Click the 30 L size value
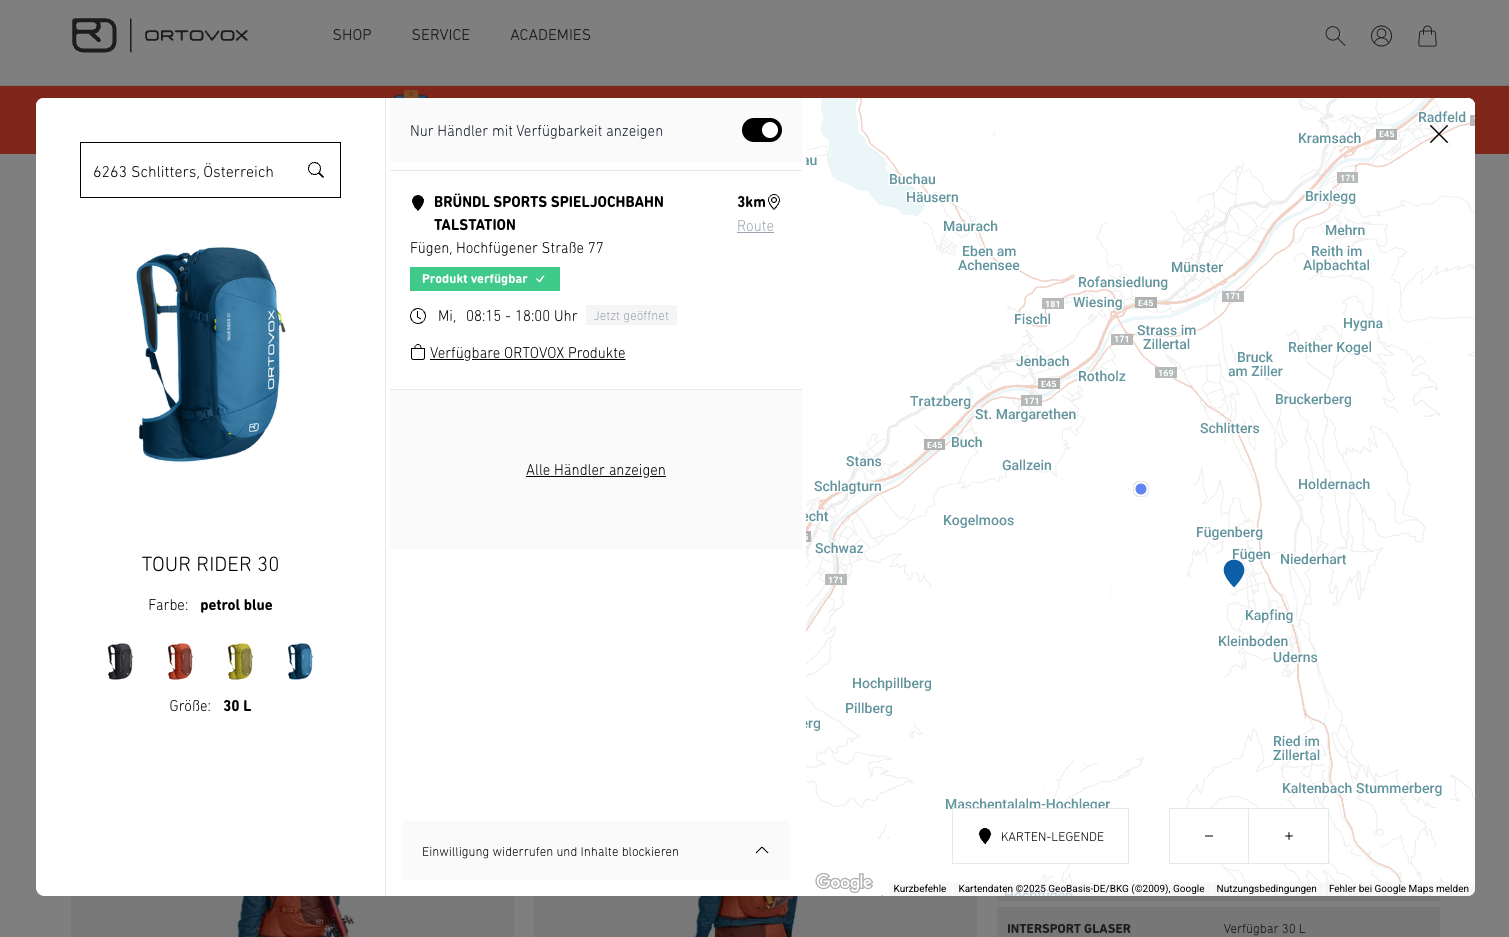 237,706
